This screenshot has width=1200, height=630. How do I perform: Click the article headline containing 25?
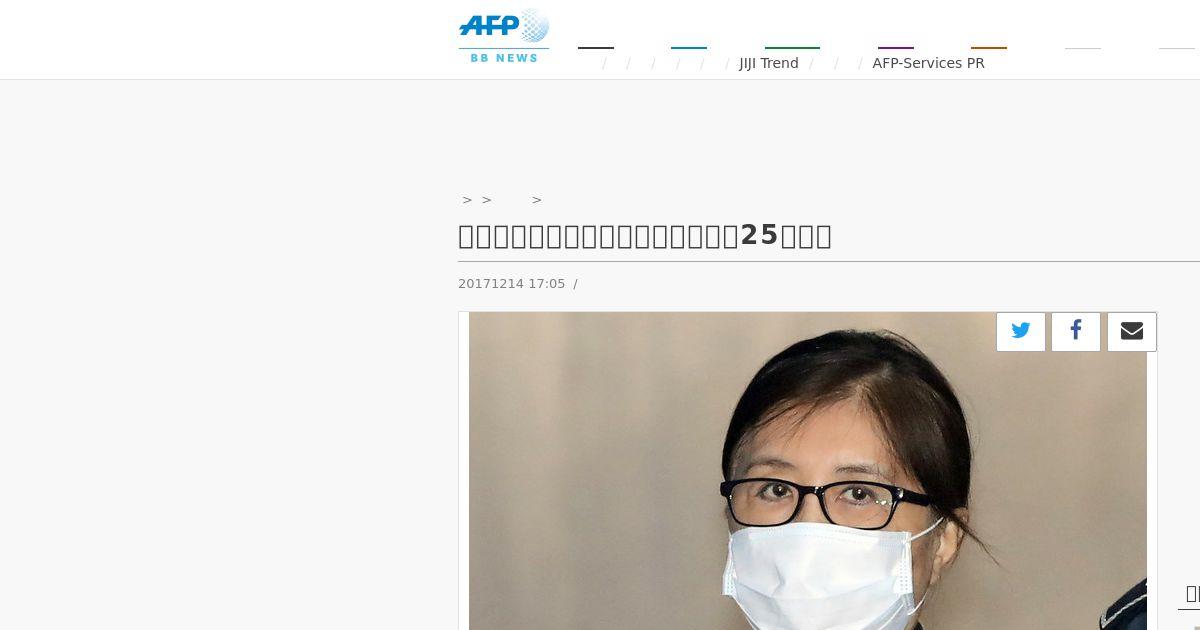(645, 236)
